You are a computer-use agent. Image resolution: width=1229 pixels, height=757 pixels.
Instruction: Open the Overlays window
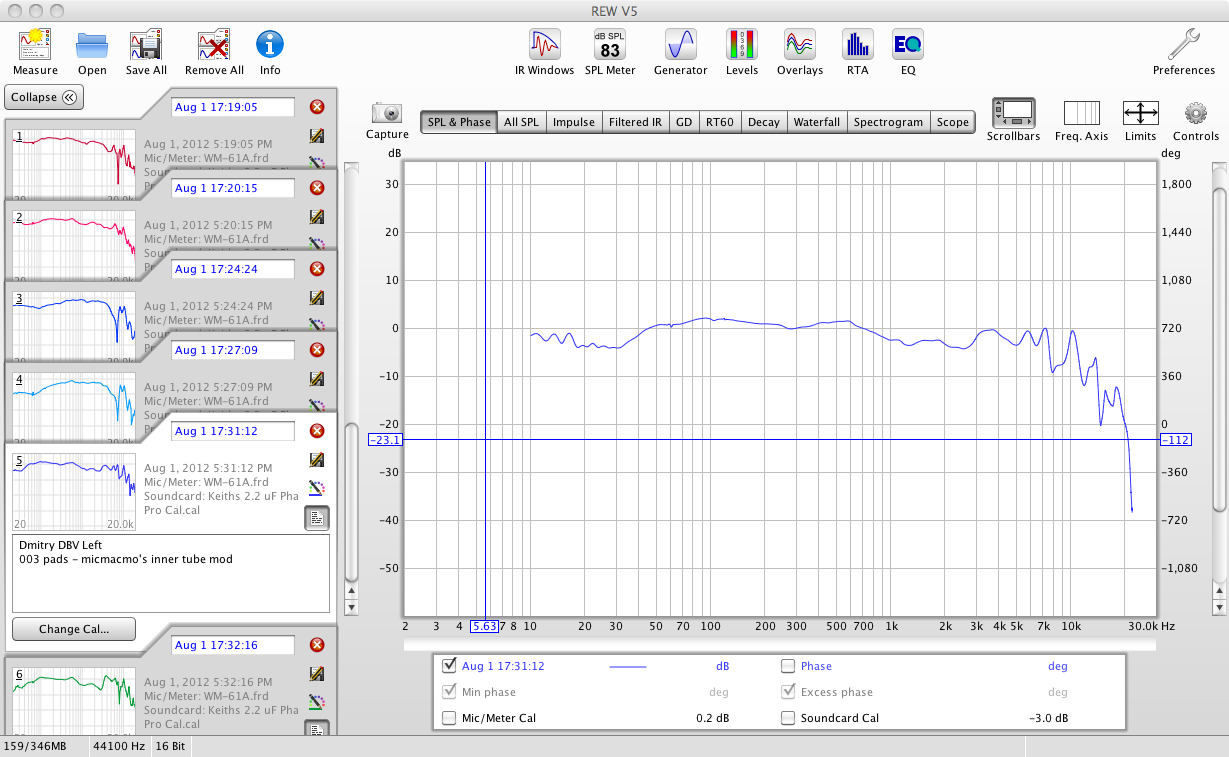[x=800, y=45]
